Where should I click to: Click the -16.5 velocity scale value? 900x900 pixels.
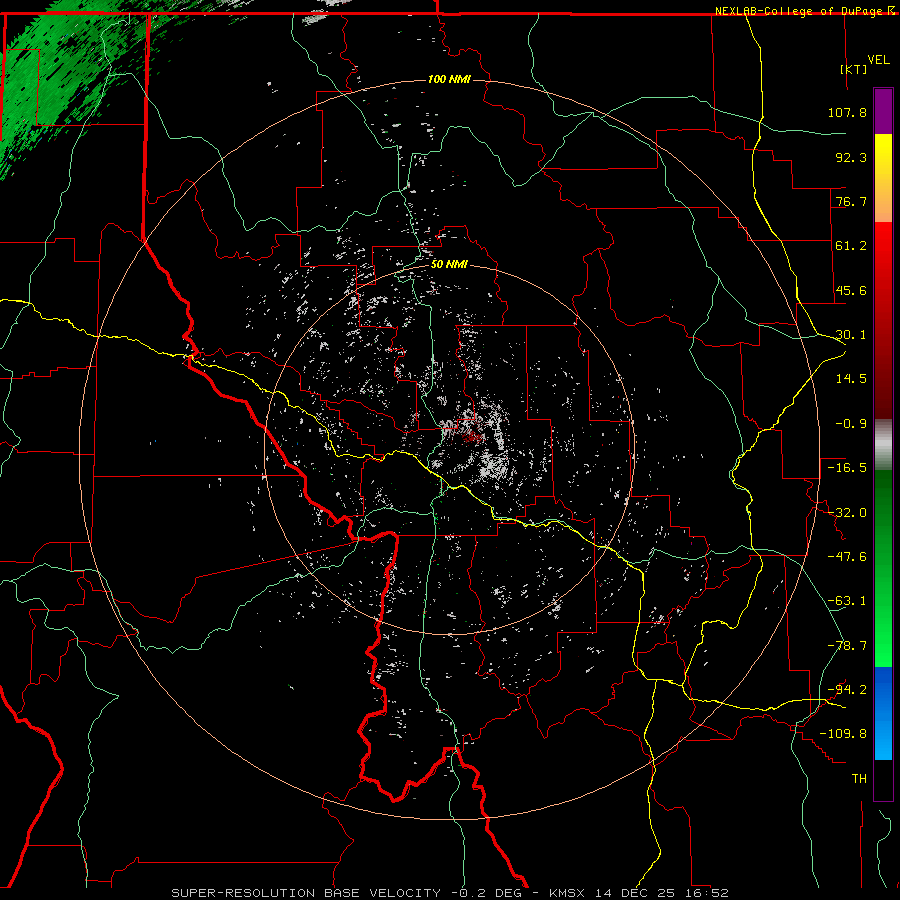pyautogui.click(x=847, y=468)
